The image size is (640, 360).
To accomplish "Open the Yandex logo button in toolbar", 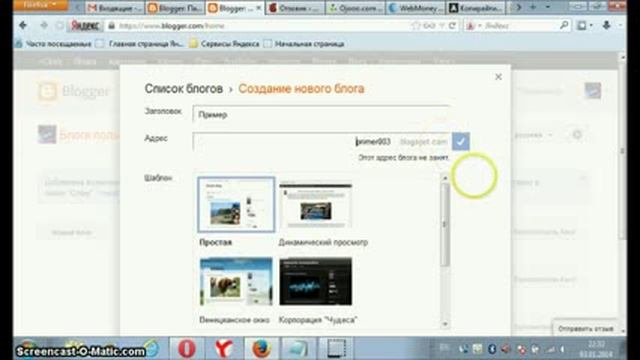I will coord(85,25).
